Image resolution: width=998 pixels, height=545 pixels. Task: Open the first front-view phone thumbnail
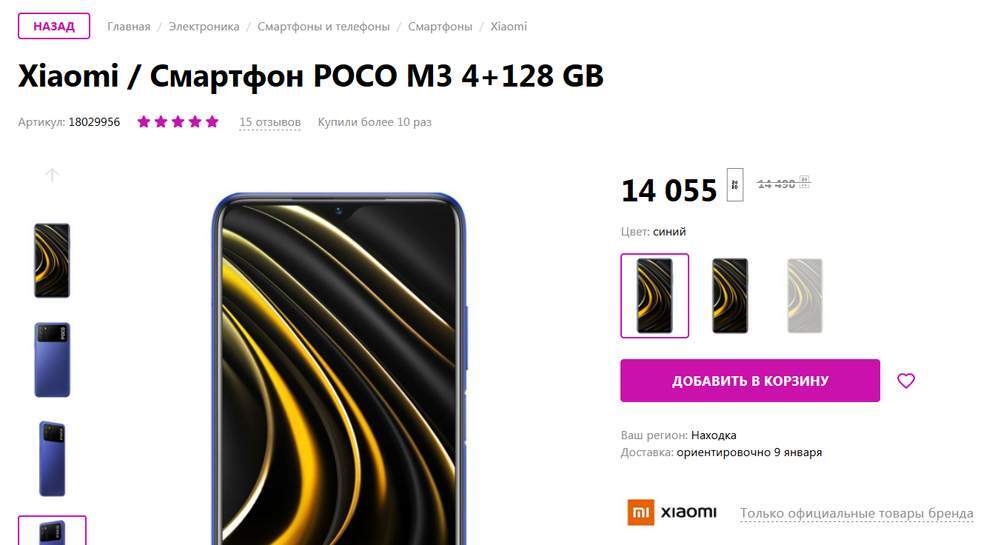[x=52, y=260]
